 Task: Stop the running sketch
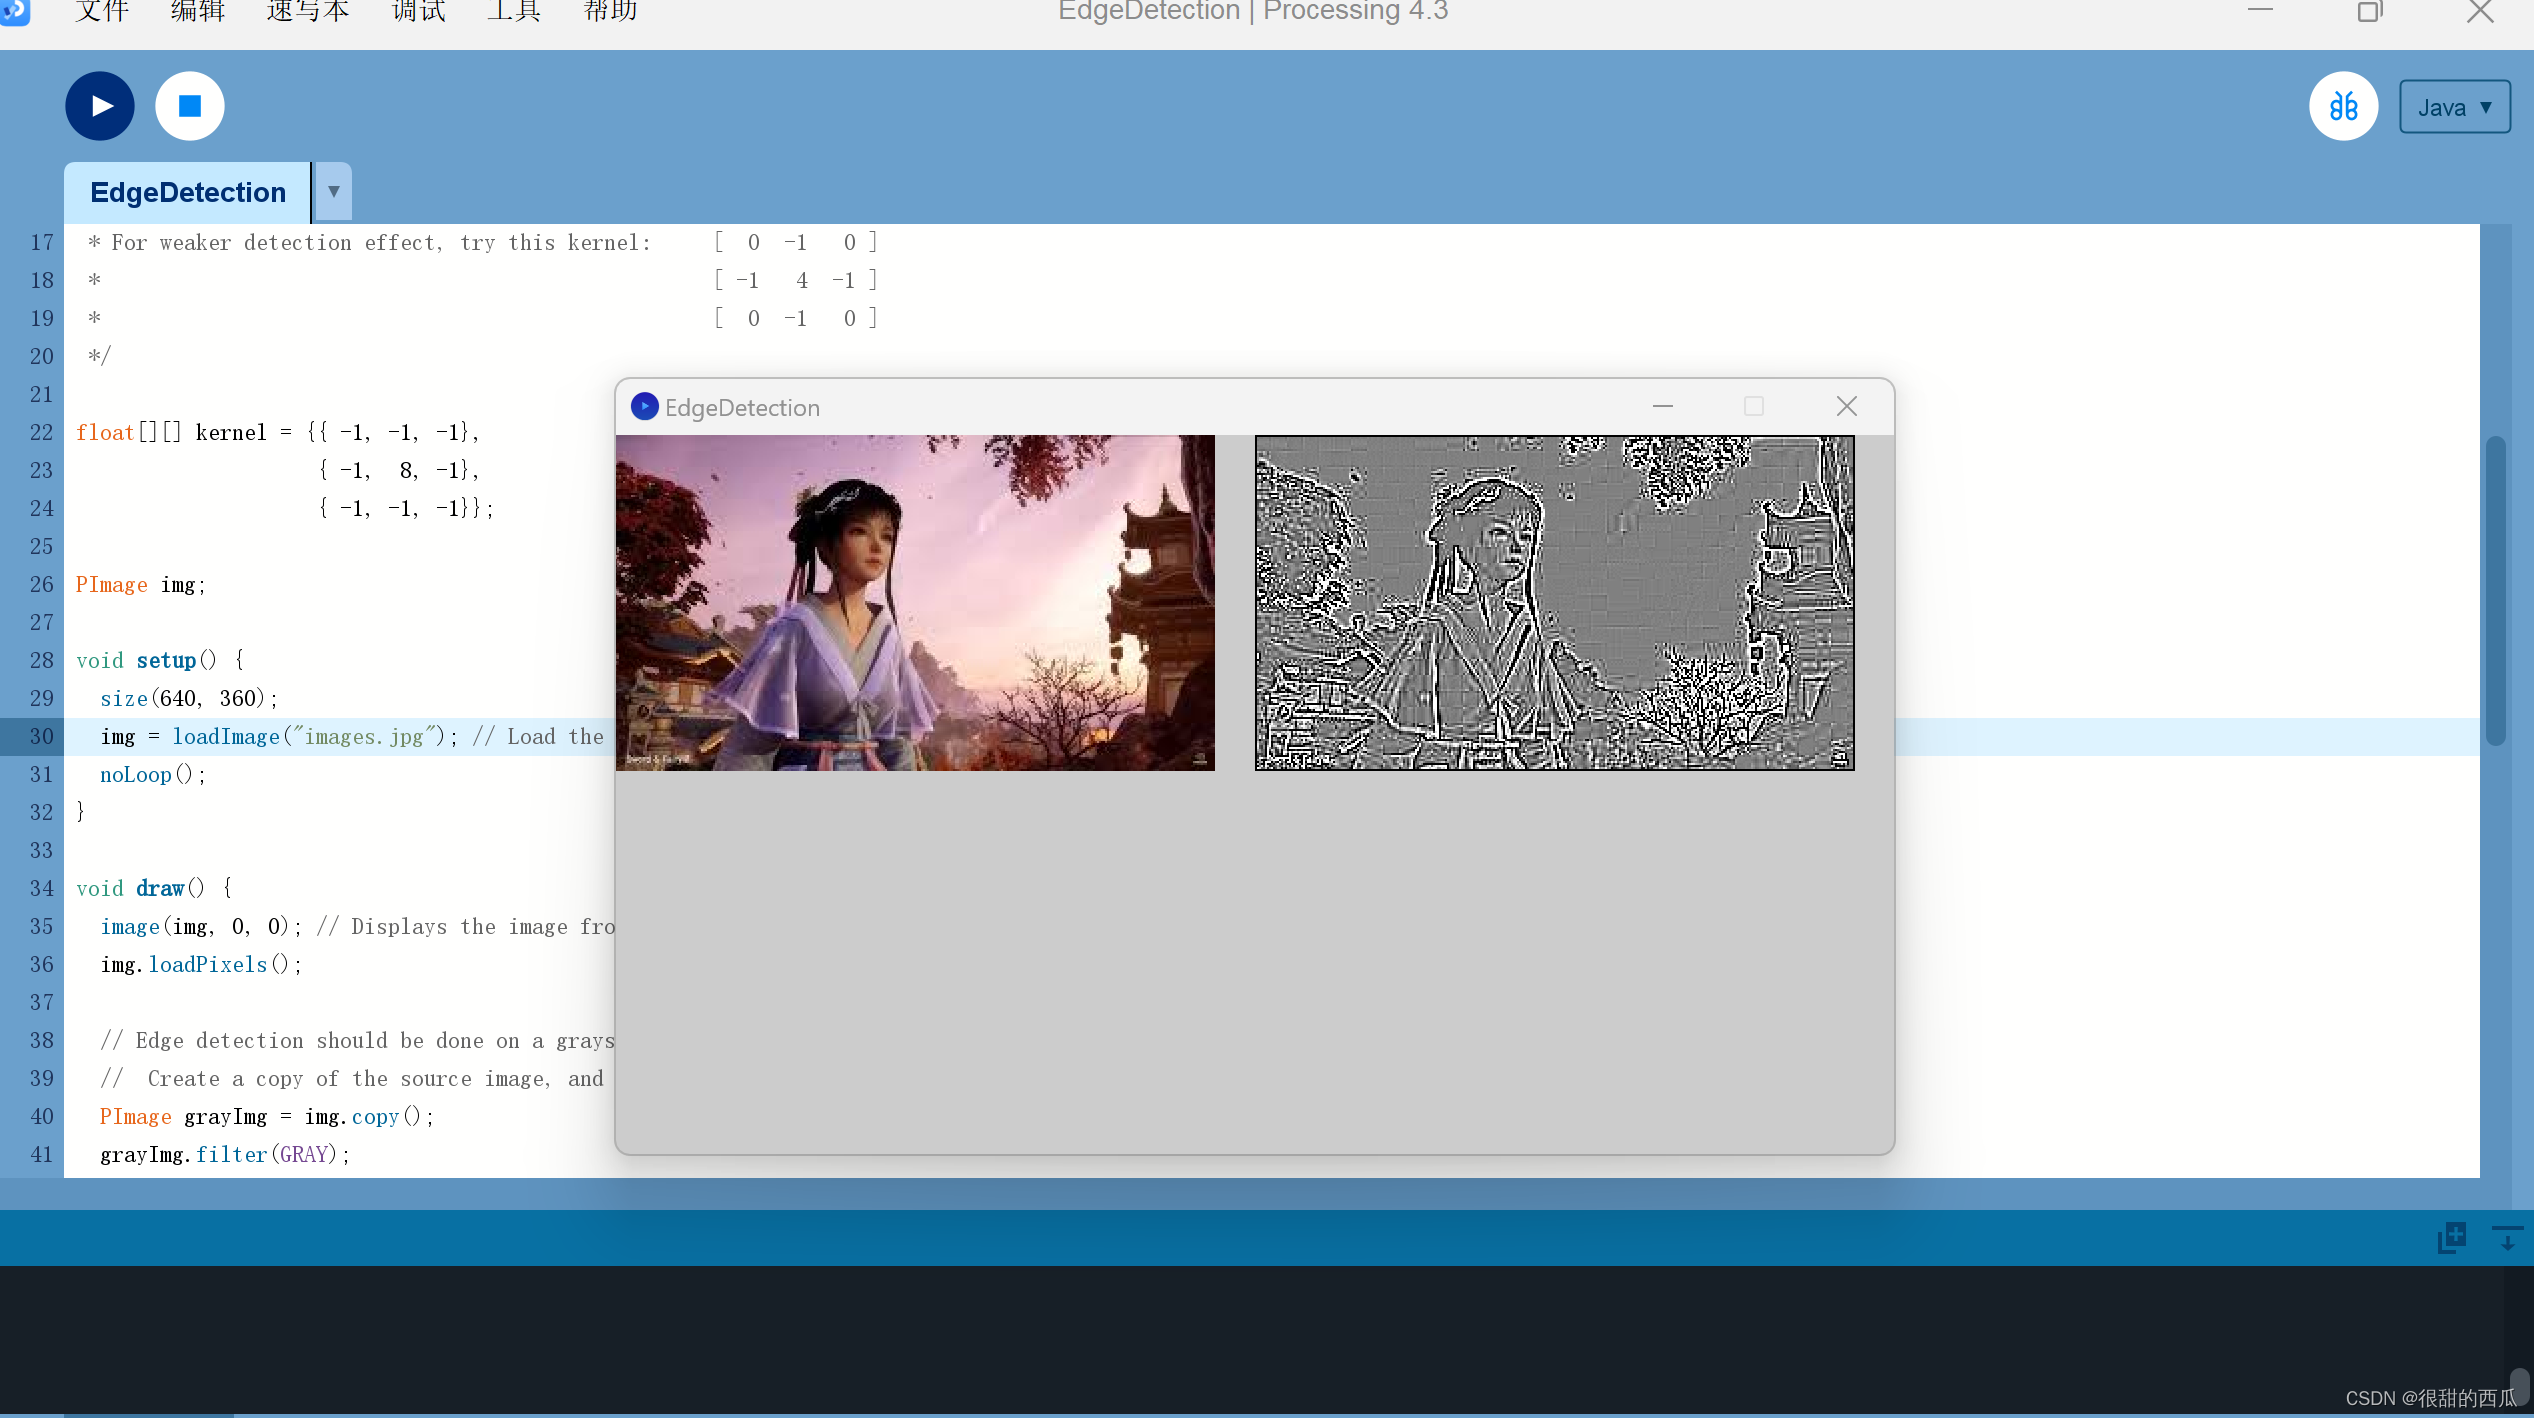click(x=190, y=106)
